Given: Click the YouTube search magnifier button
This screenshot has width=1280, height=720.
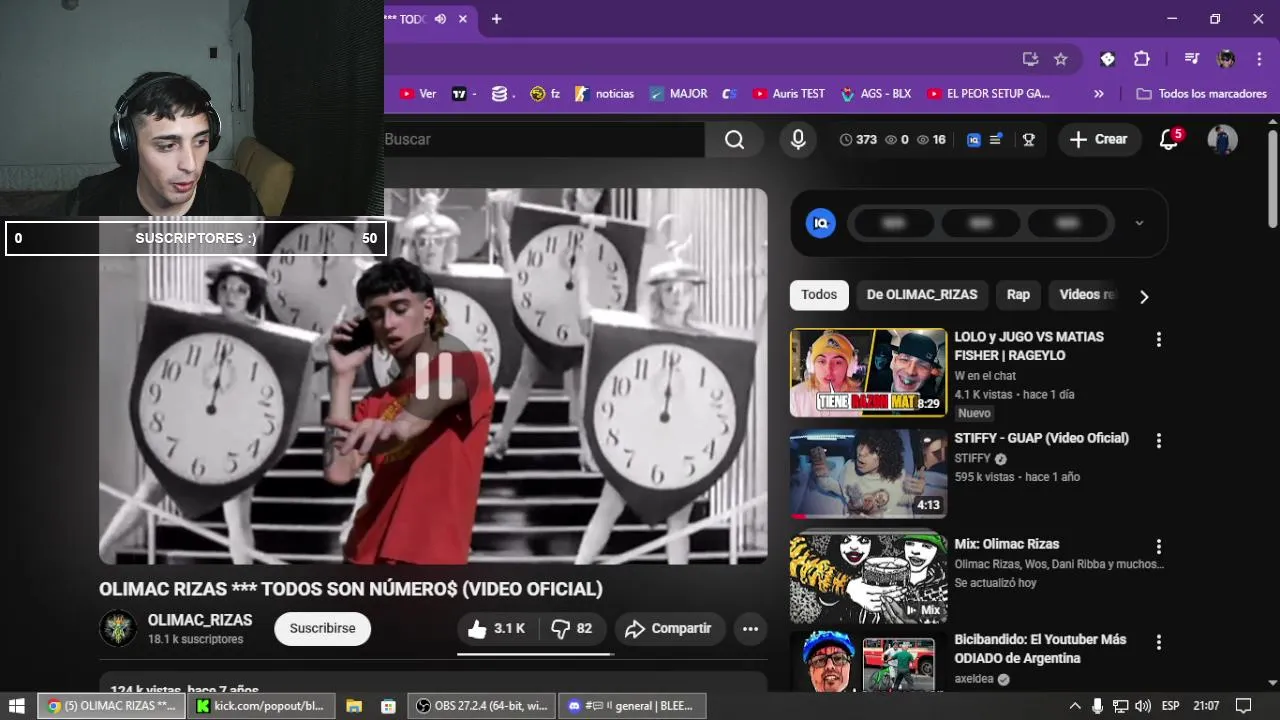Looking at the screenshot, I should [735, 140].
